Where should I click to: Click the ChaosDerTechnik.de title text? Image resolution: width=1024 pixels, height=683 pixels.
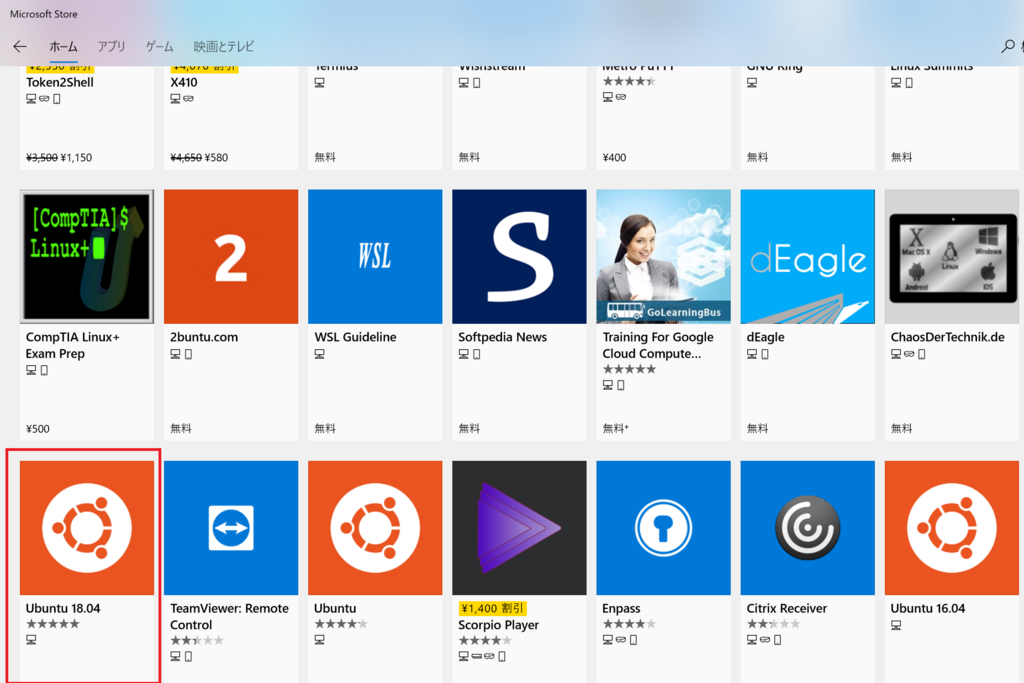947,337
